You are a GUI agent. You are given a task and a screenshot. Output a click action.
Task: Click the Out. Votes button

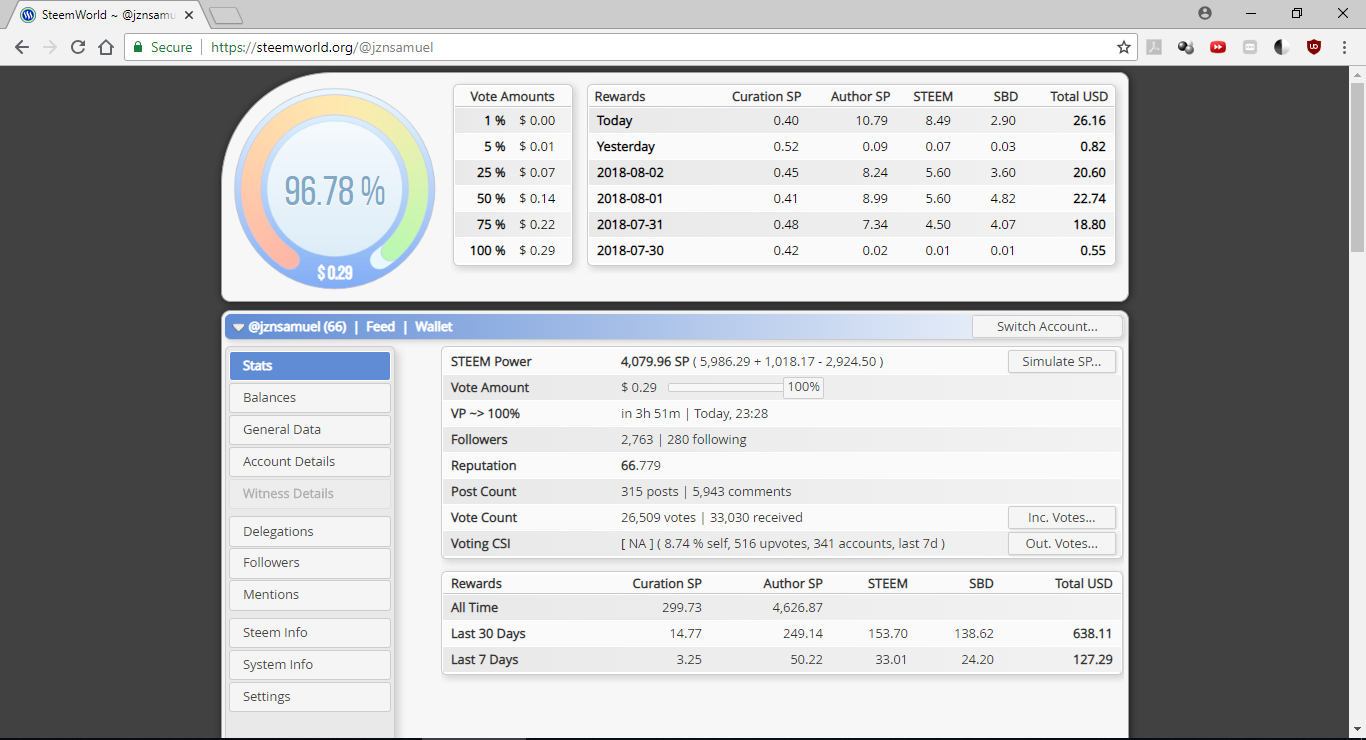tap(1061, 544)
